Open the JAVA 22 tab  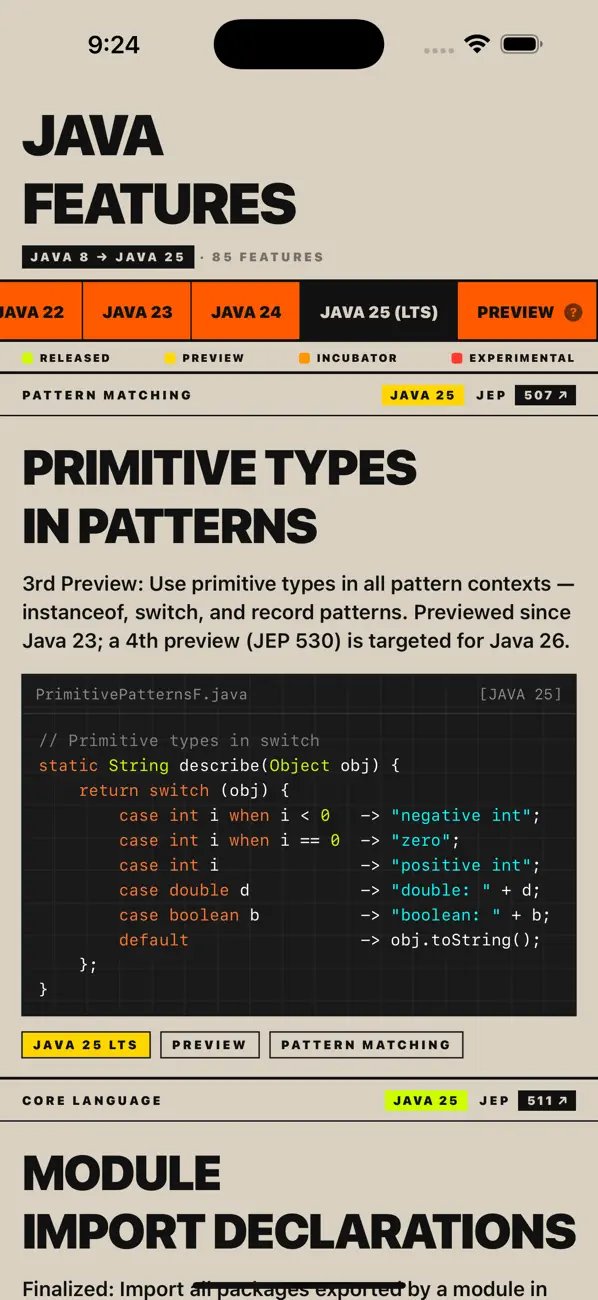point(40,311)
